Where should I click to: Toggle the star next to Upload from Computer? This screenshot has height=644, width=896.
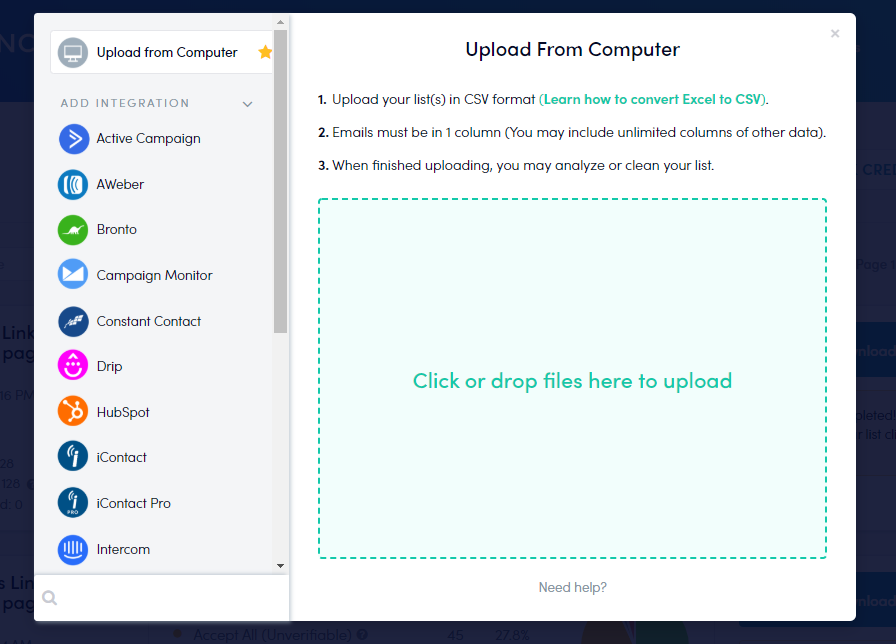point(265,52)
